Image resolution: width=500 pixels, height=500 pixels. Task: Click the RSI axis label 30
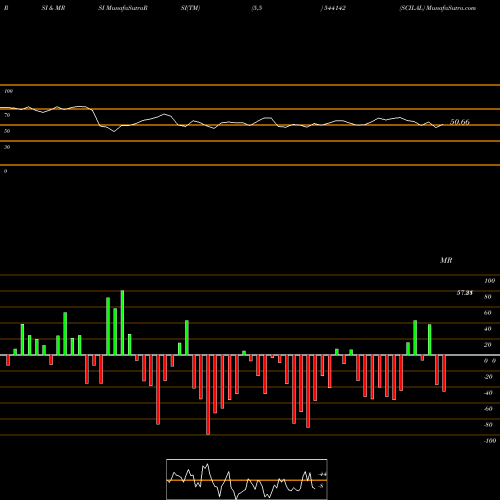(7, 147)
